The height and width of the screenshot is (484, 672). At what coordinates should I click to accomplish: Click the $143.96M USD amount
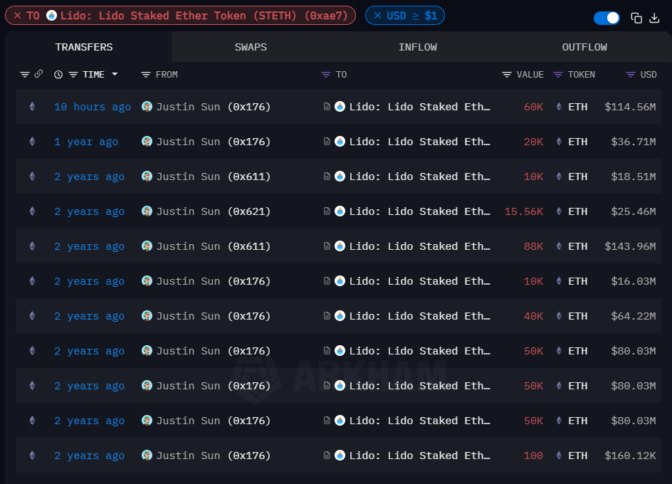[x=630, y=246]
